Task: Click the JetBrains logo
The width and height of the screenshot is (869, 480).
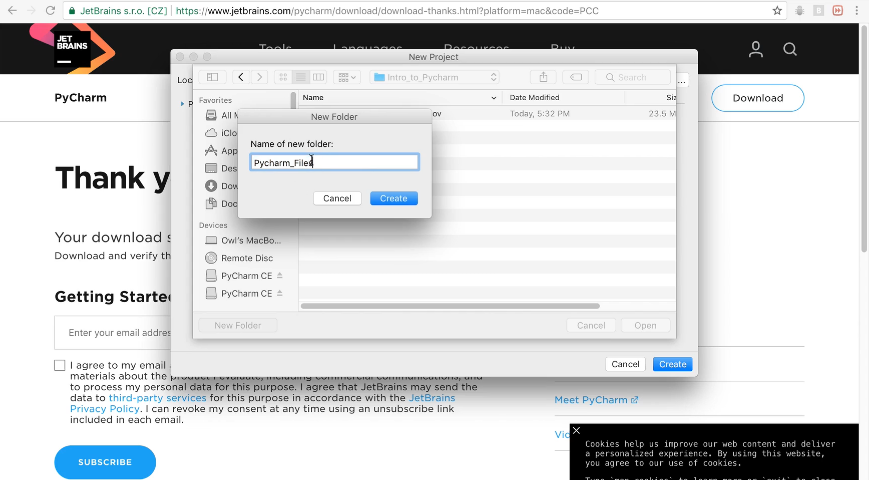Action: pos(72,49)
